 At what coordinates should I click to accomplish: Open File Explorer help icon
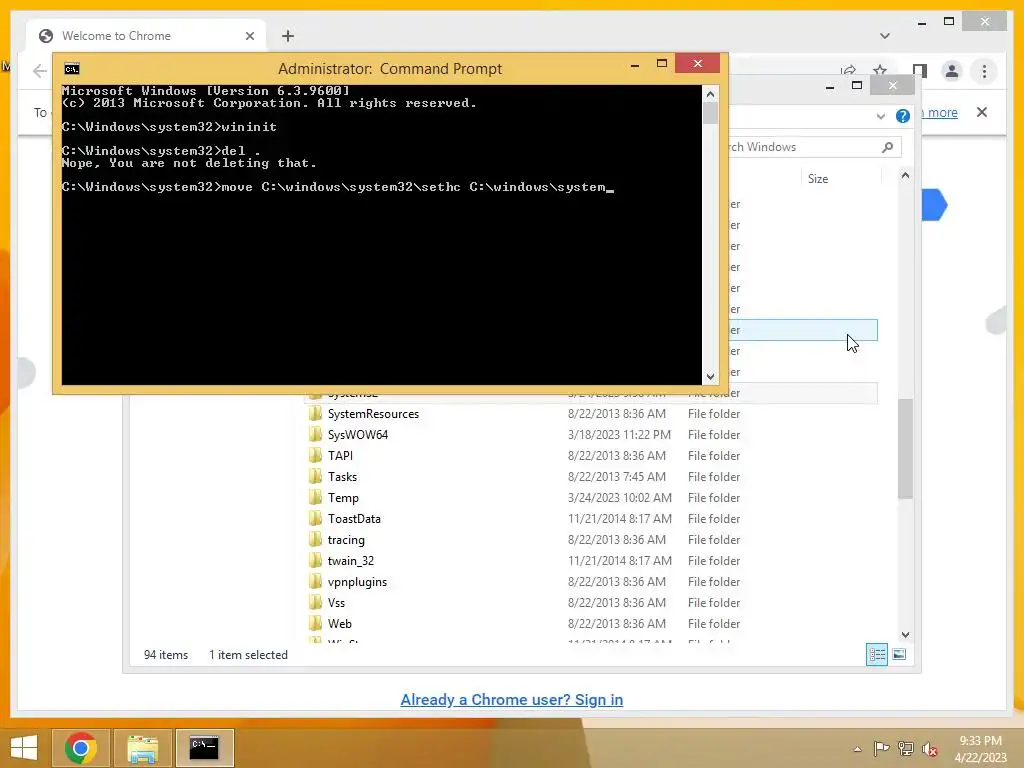click(x=903, y=116)
